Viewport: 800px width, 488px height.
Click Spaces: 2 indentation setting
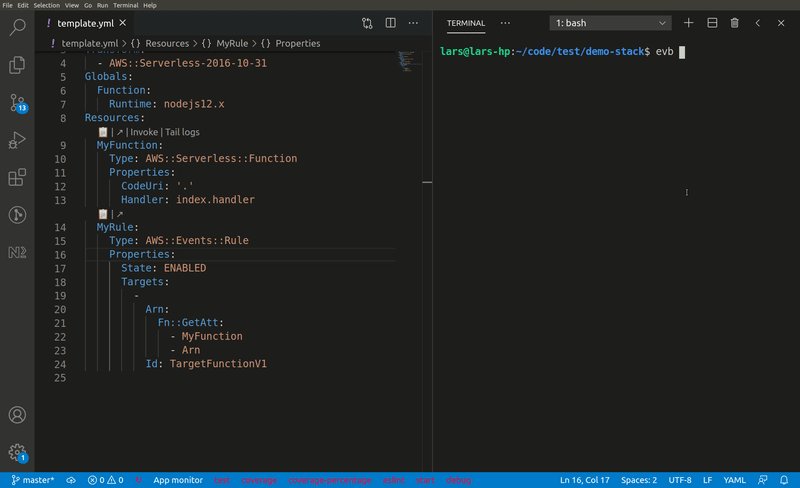639,480
